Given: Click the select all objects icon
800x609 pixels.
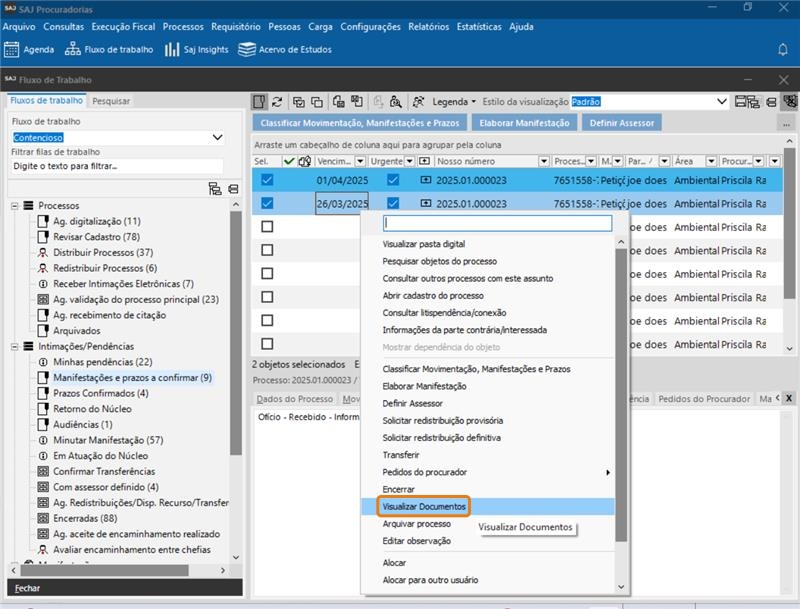Looking at the screenshot, I should pyautogui.click(x=299, y=102).
